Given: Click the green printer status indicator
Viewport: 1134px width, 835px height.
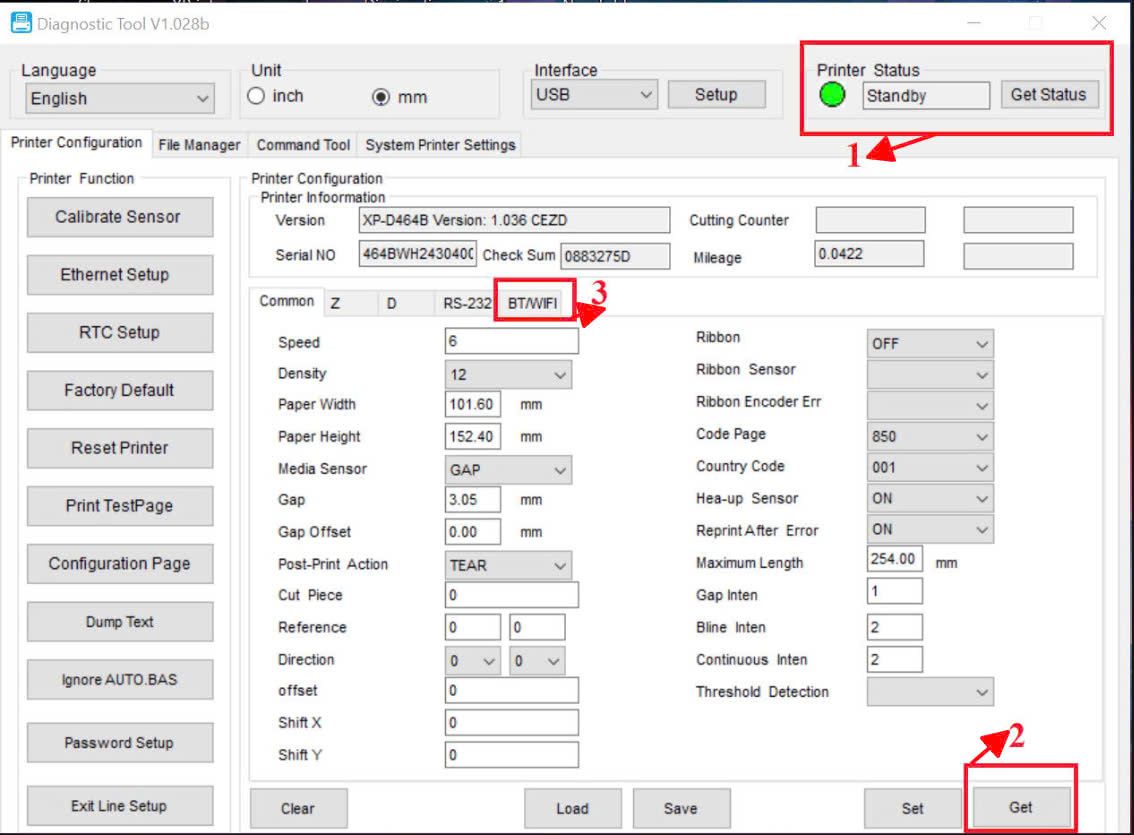Looking at the screenshot, I should click(x=832, y=95).
